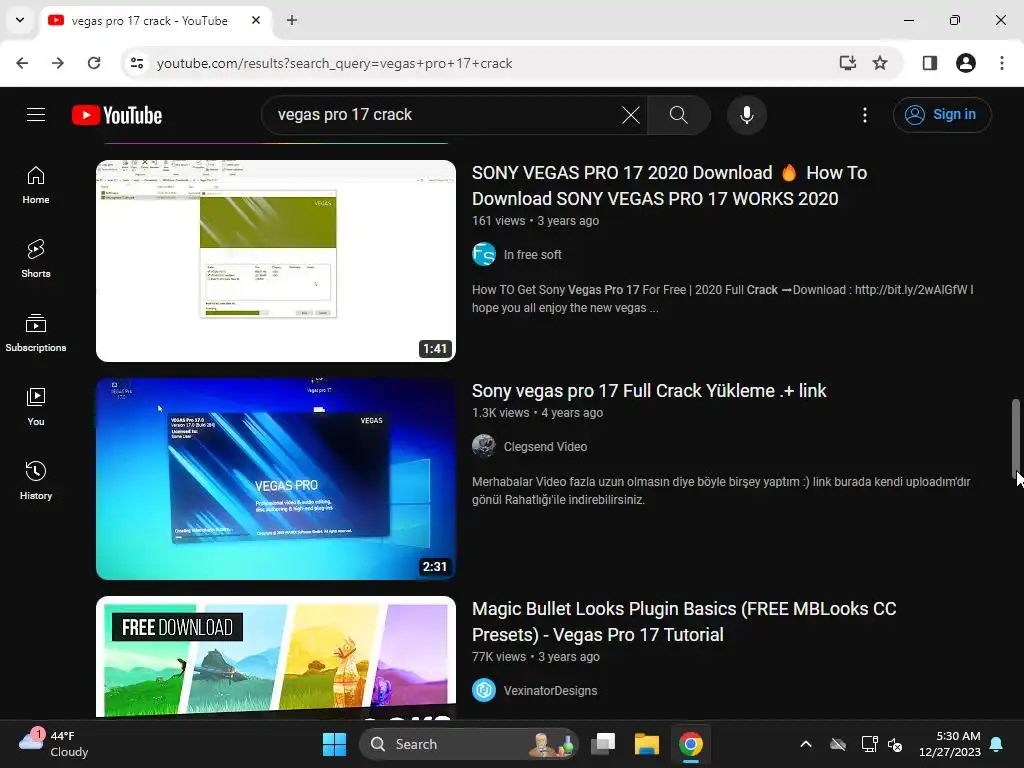The height and width of the screenshot is (768, 1024).
Task: Click the YouTube logo
Action: 117,115
